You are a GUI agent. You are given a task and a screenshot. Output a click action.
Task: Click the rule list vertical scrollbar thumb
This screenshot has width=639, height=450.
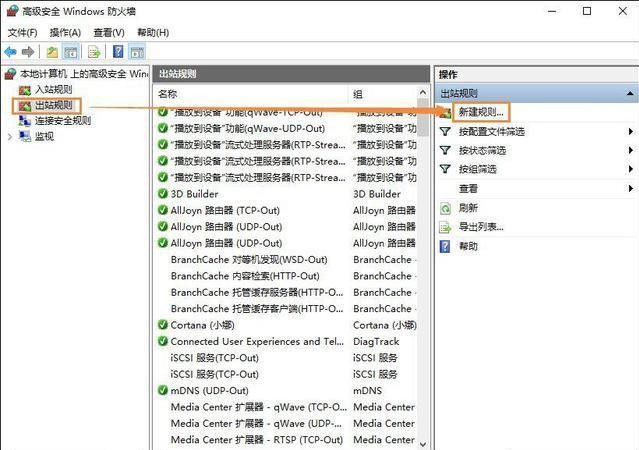(x=423, y=118)
